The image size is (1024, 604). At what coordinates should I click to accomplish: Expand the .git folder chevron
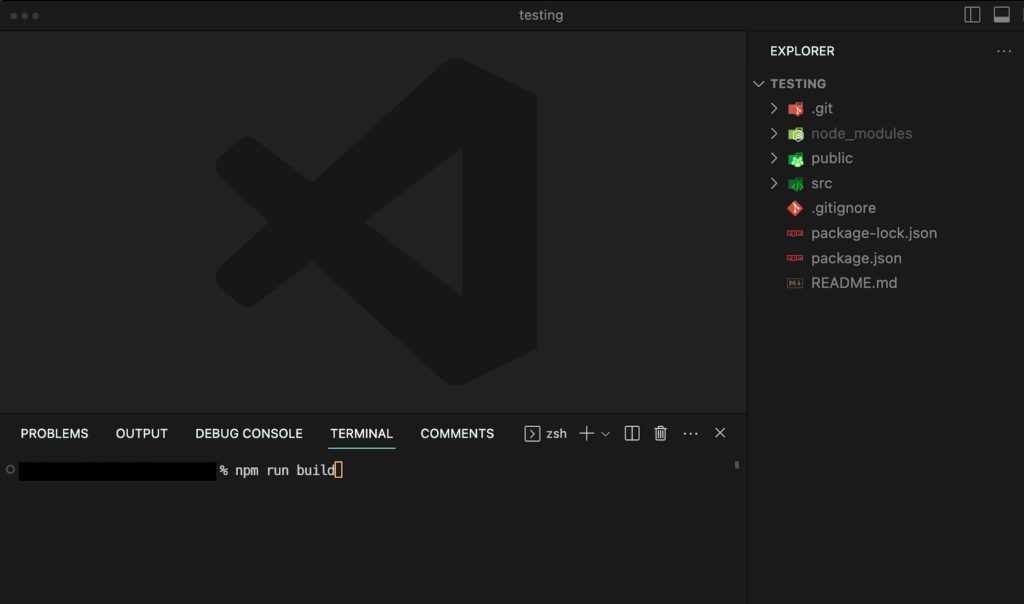point(774,108)
